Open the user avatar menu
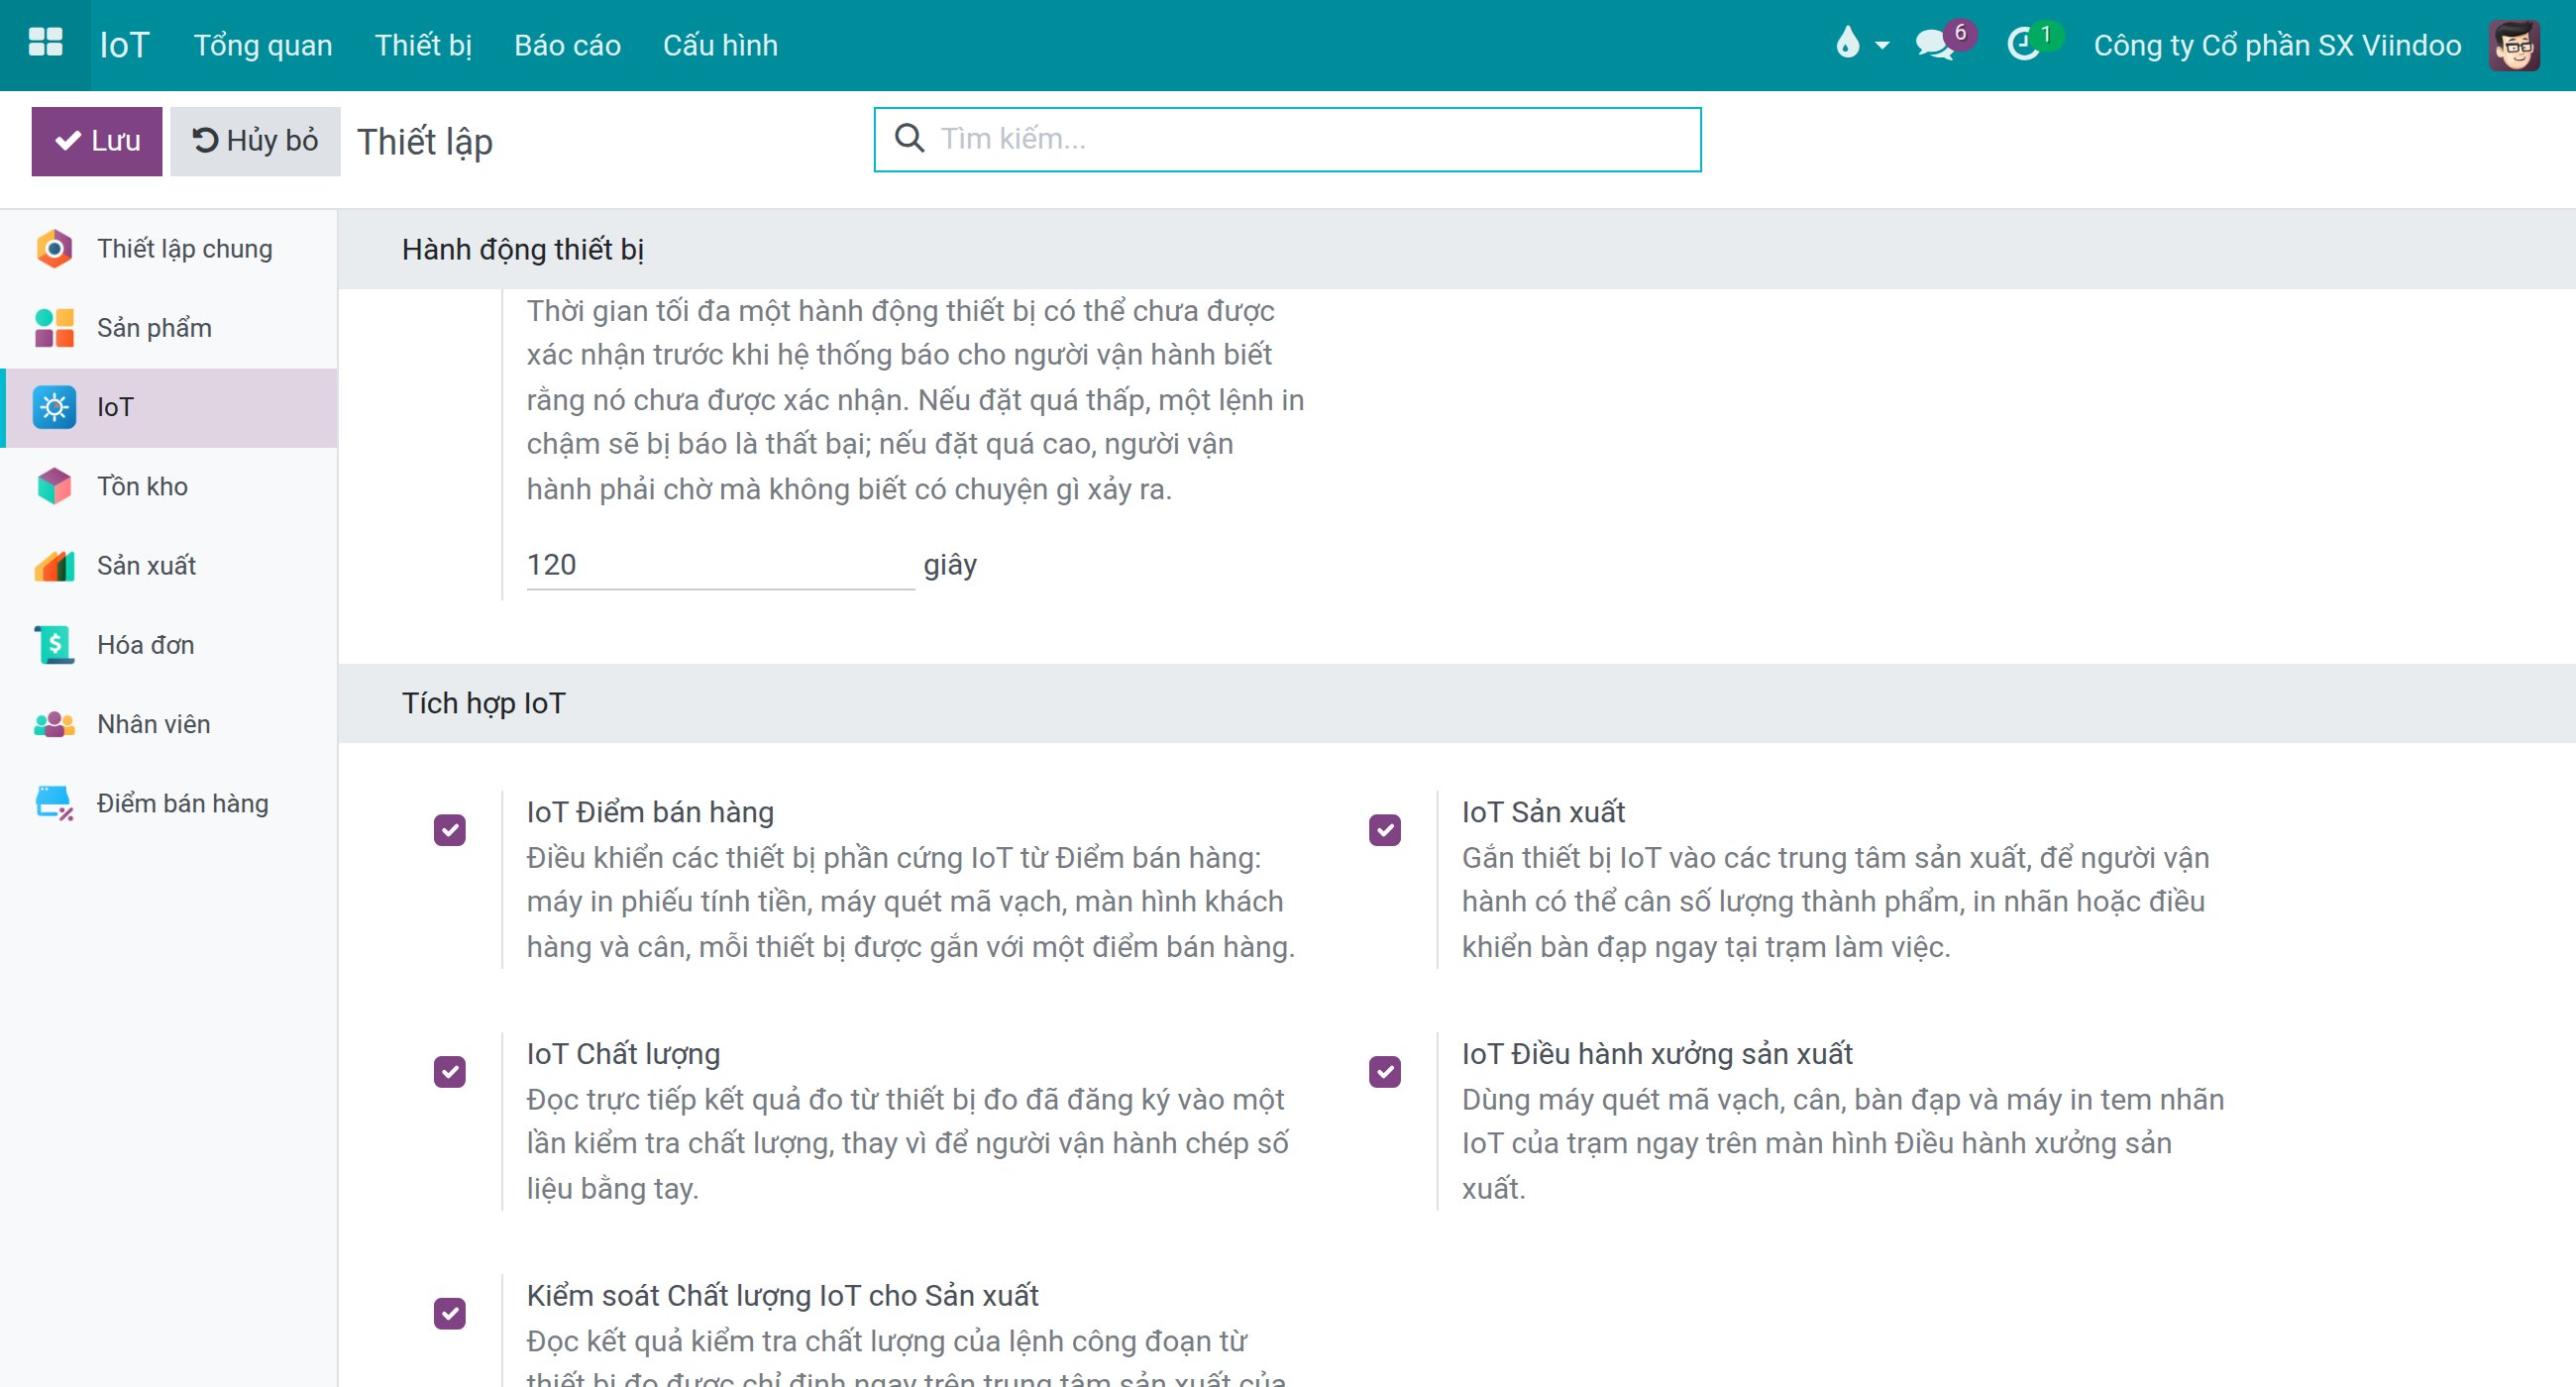 pos(2513,45)
